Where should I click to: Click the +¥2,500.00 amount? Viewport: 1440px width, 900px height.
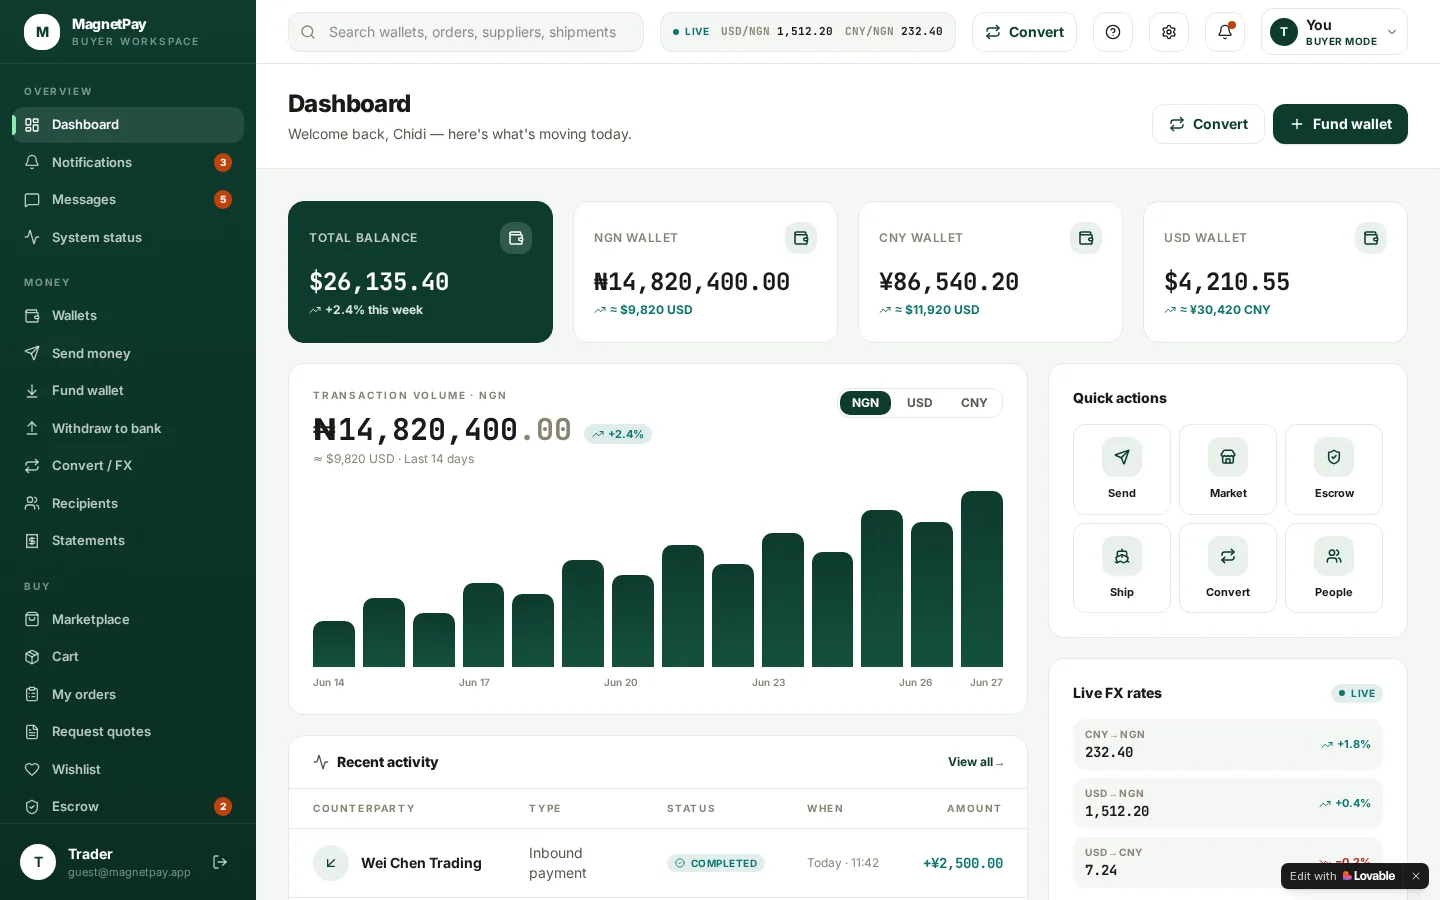click(x=963, y=863)
